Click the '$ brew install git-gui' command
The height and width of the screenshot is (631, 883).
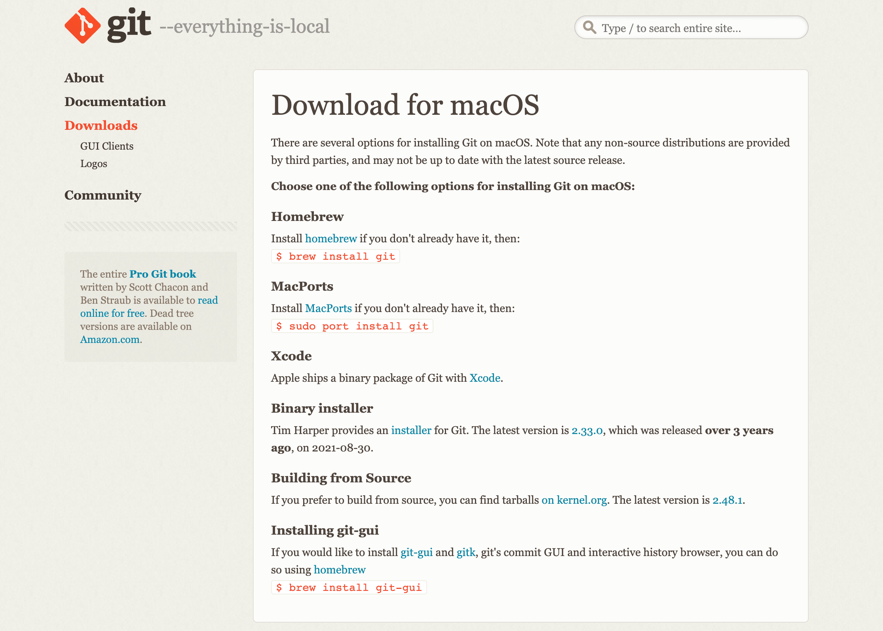click(349, 587)
